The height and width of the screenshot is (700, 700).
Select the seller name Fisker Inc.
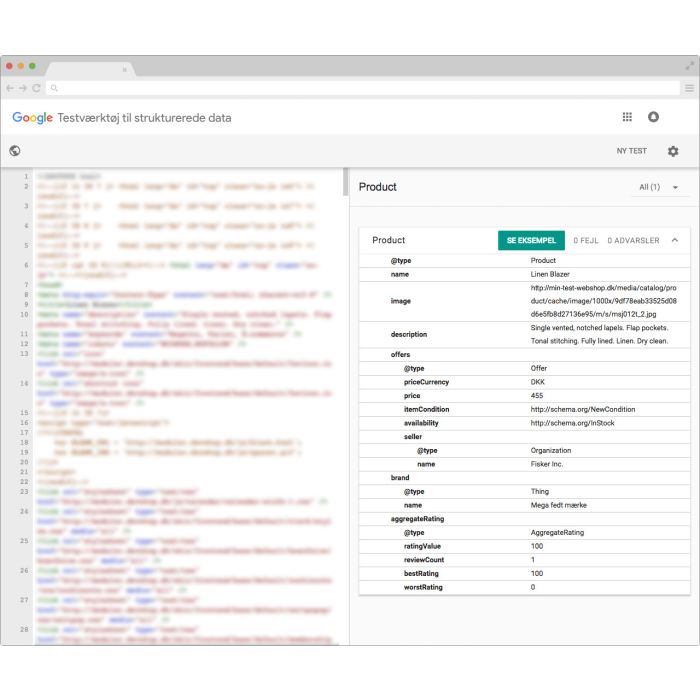coord(547,464)
